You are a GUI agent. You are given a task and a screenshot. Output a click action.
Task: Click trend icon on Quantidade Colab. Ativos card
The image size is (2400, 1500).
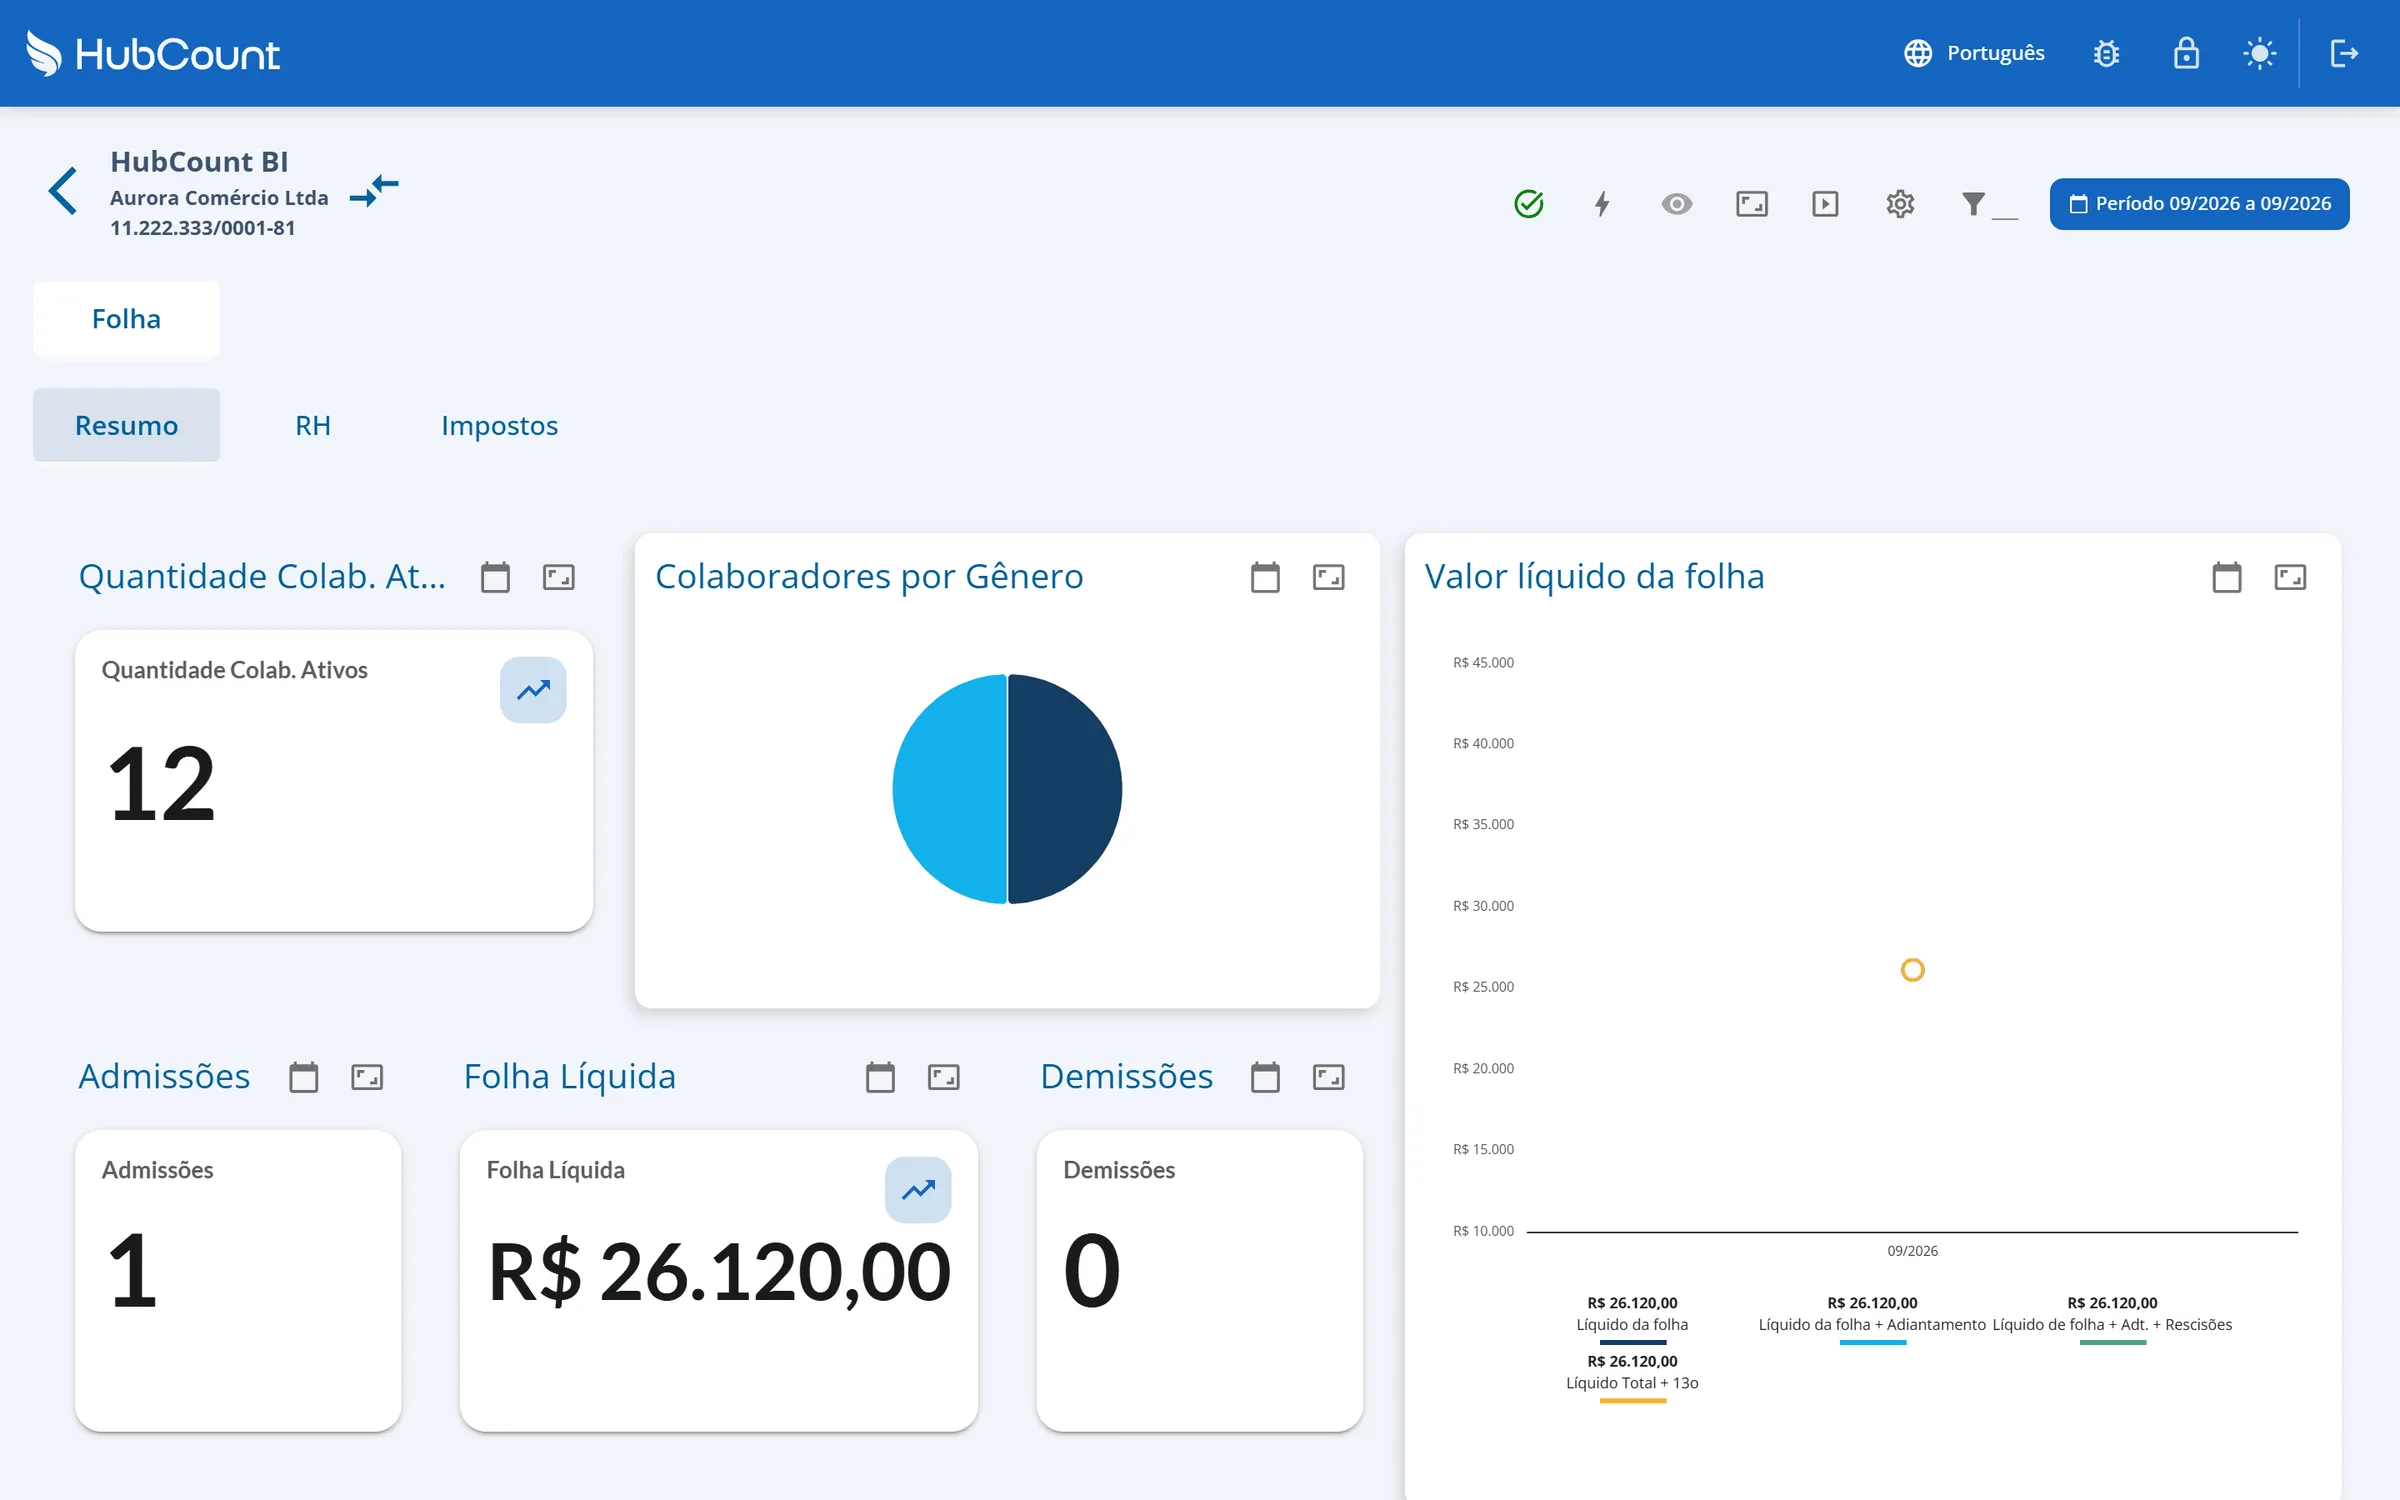533,690
